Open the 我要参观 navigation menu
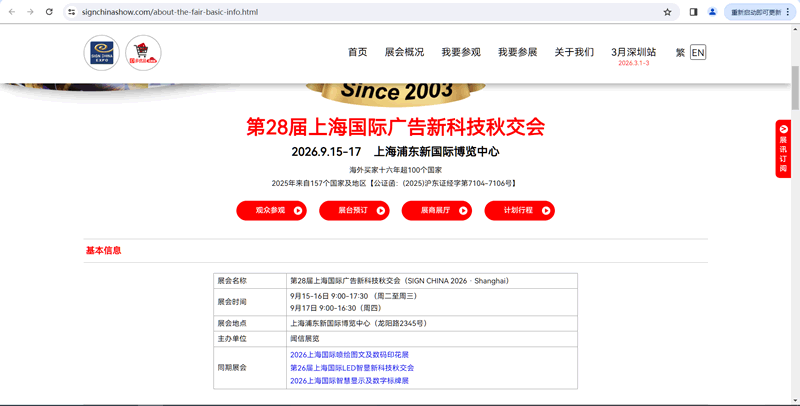The image size is (800, 406). point(461,52)
